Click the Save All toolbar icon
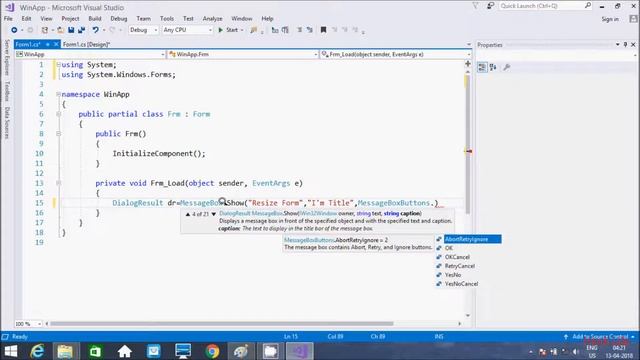The width and height of the screenshot is (640, 360). [81, 30]
